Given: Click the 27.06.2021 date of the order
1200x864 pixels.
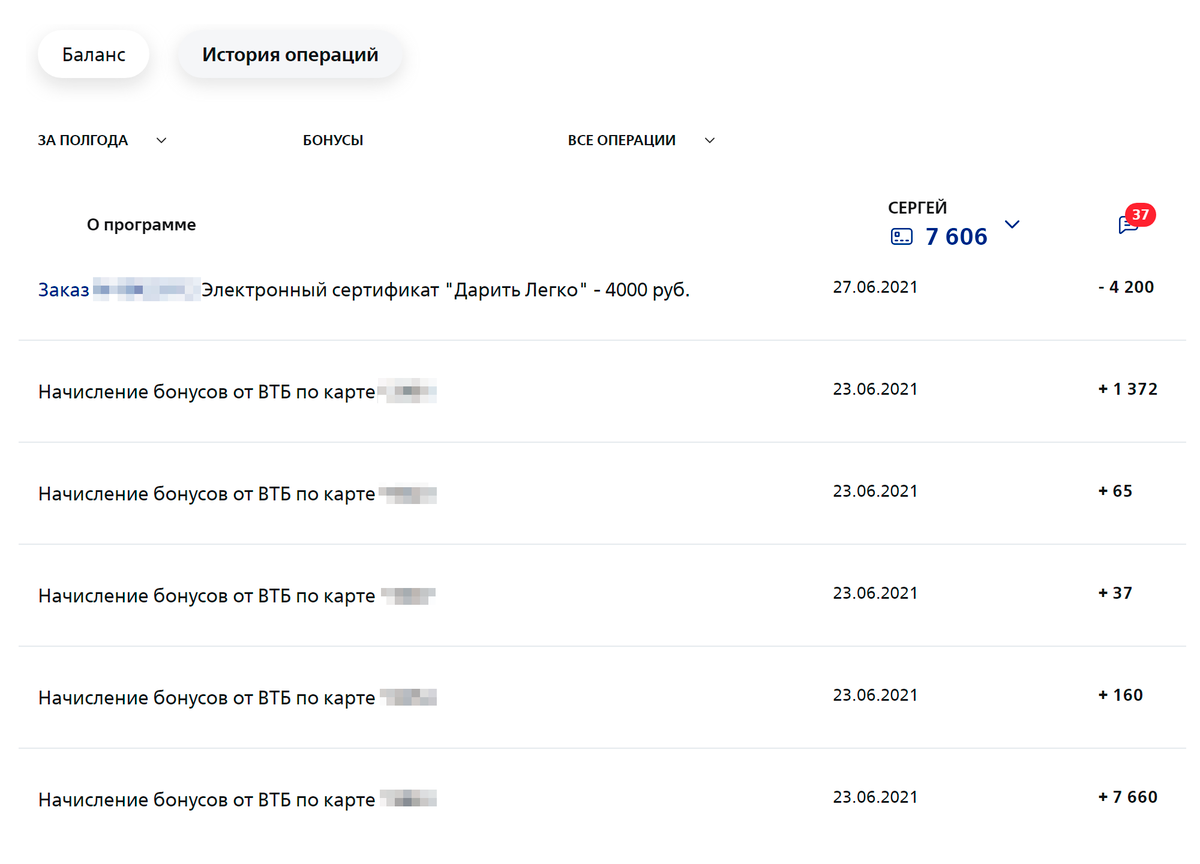Looking at the screenshot, I should pyautogui.click(x=875, y=287).
